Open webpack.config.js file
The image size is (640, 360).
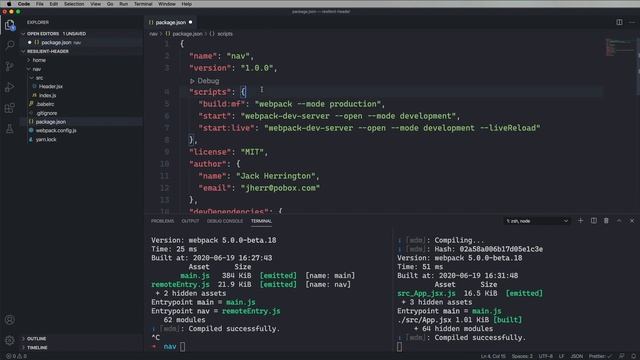point(56,131)
